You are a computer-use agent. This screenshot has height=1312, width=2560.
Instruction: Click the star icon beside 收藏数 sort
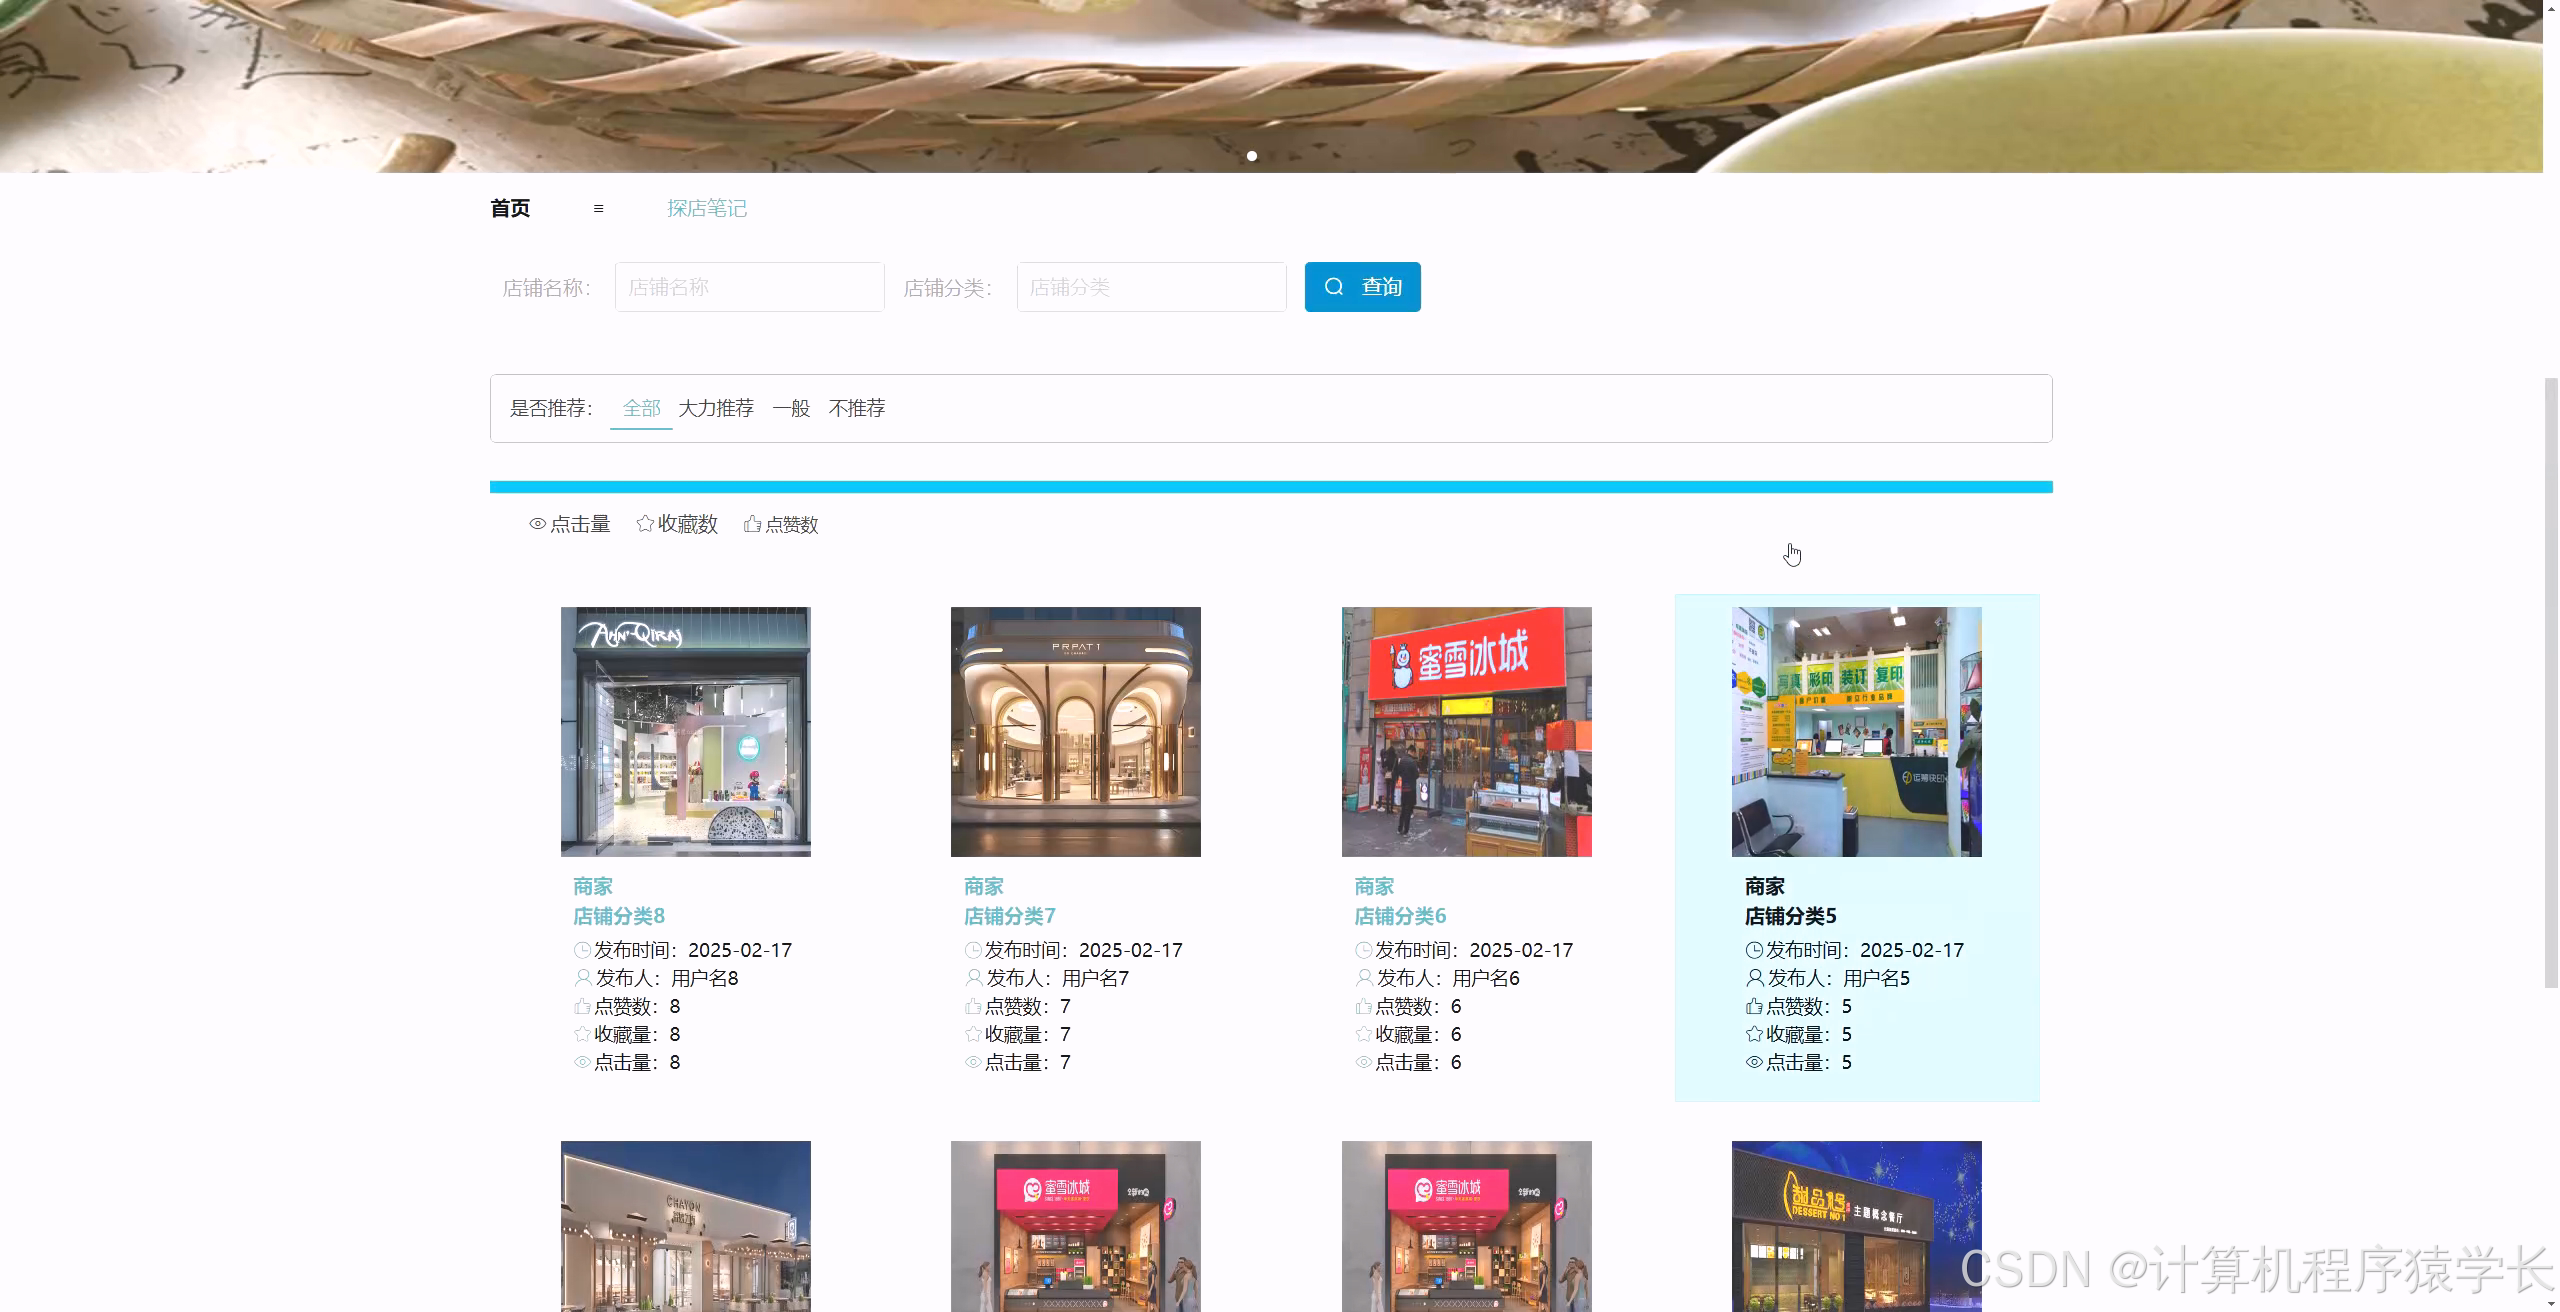[645, 523]
